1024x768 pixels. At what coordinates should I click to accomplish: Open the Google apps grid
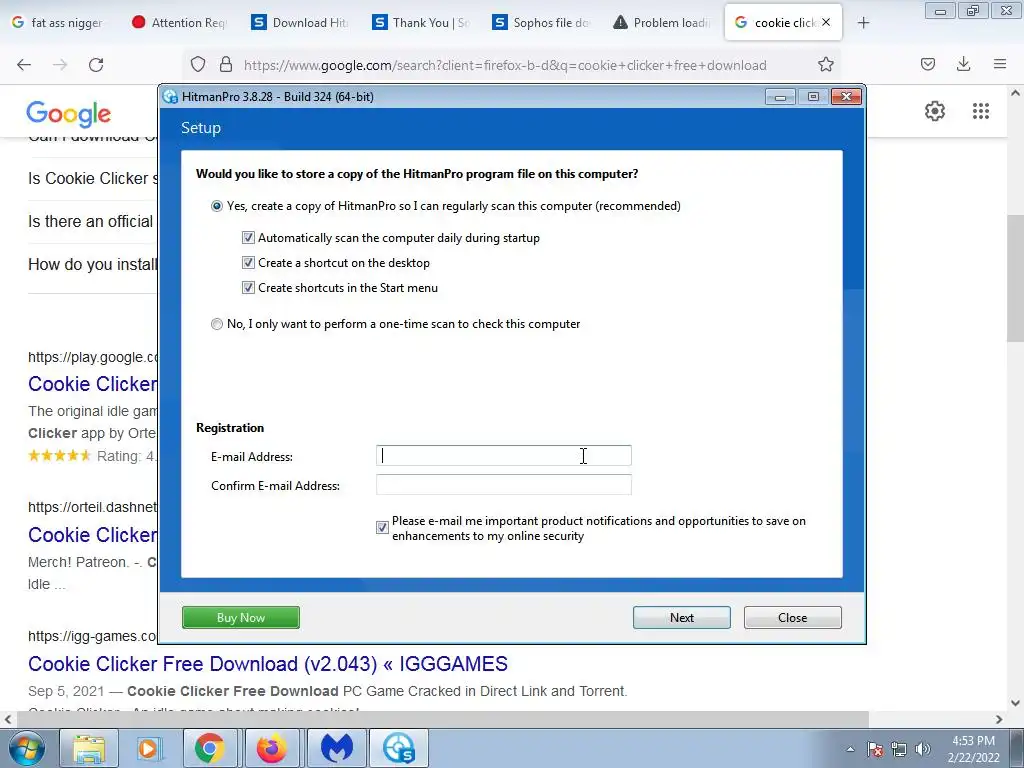[x=980, y=111]
